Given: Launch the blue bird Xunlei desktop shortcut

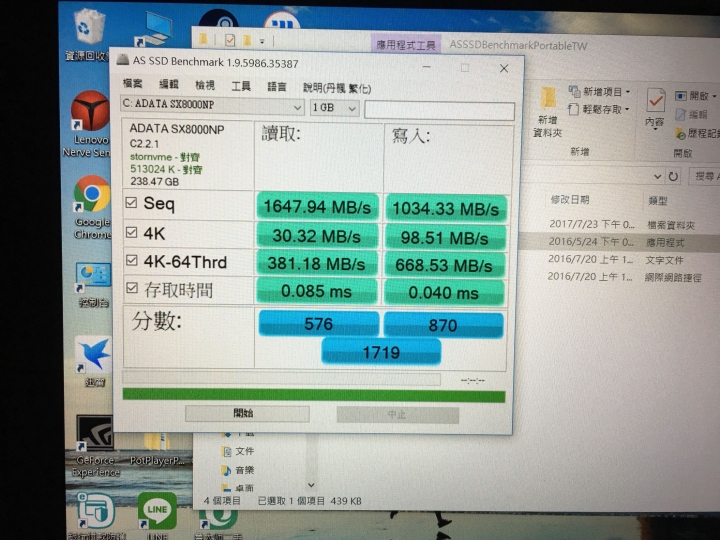Looking at the screenshot, I should click(94, 360).
